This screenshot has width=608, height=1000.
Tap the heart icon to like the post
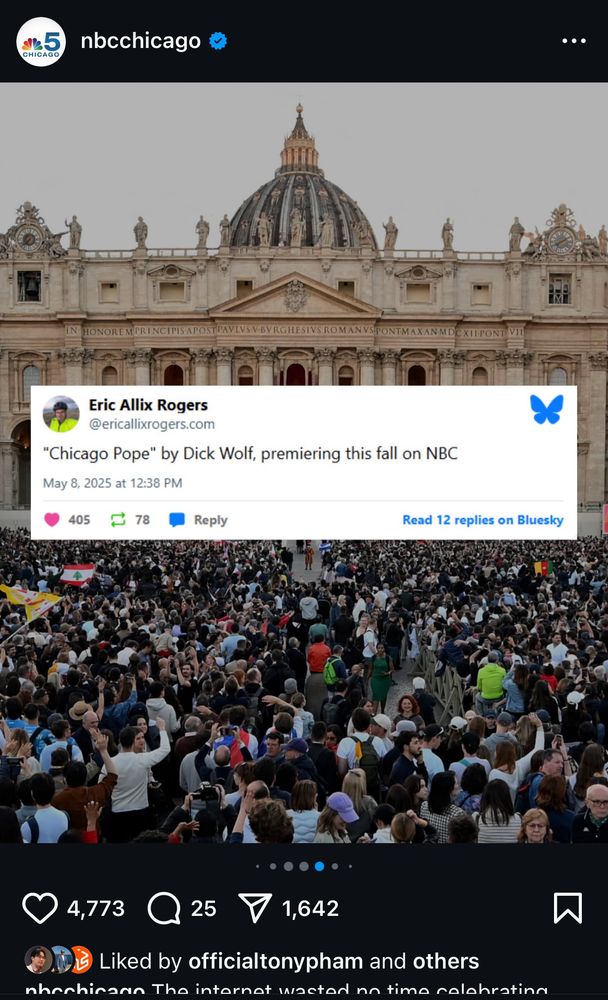(40, 908)
